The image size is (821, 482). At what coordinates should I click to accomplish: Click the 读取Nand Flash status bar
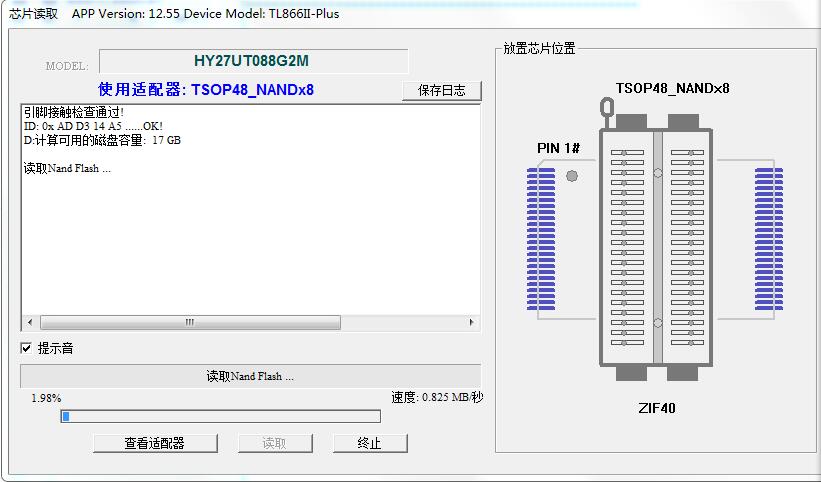tap(250, 377)
